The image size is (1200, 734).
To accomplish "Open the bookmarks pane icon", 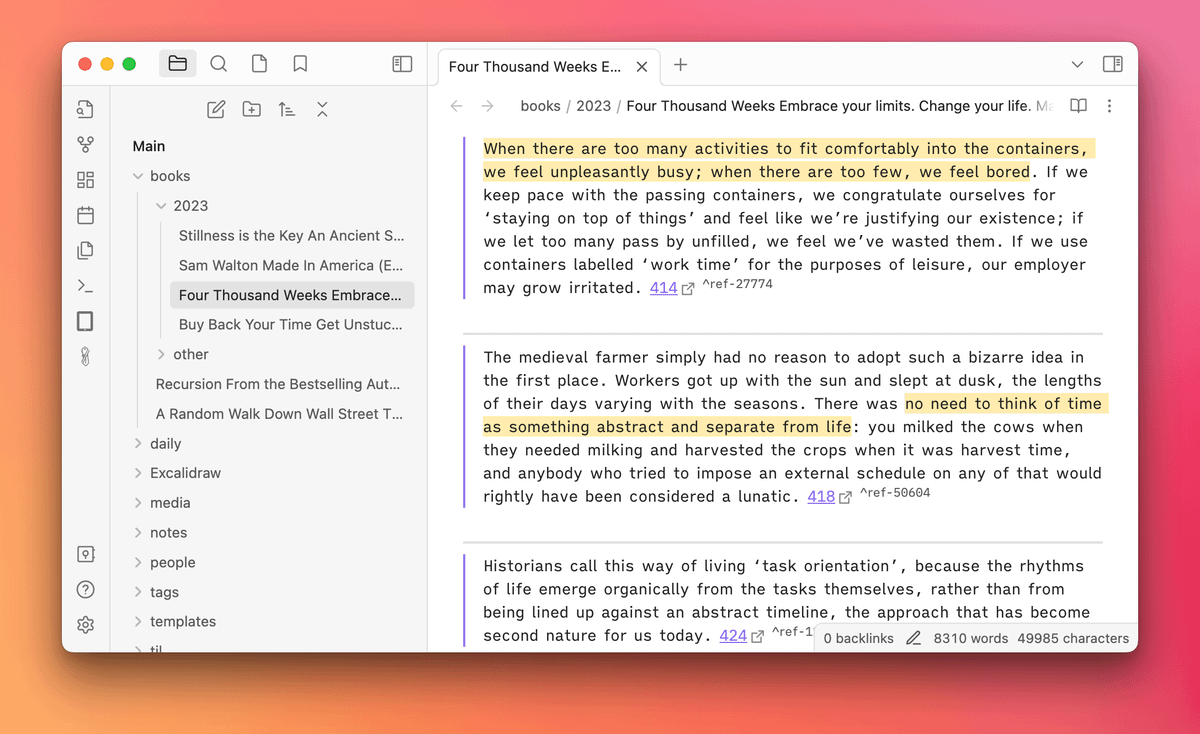I will coord(300,64).
